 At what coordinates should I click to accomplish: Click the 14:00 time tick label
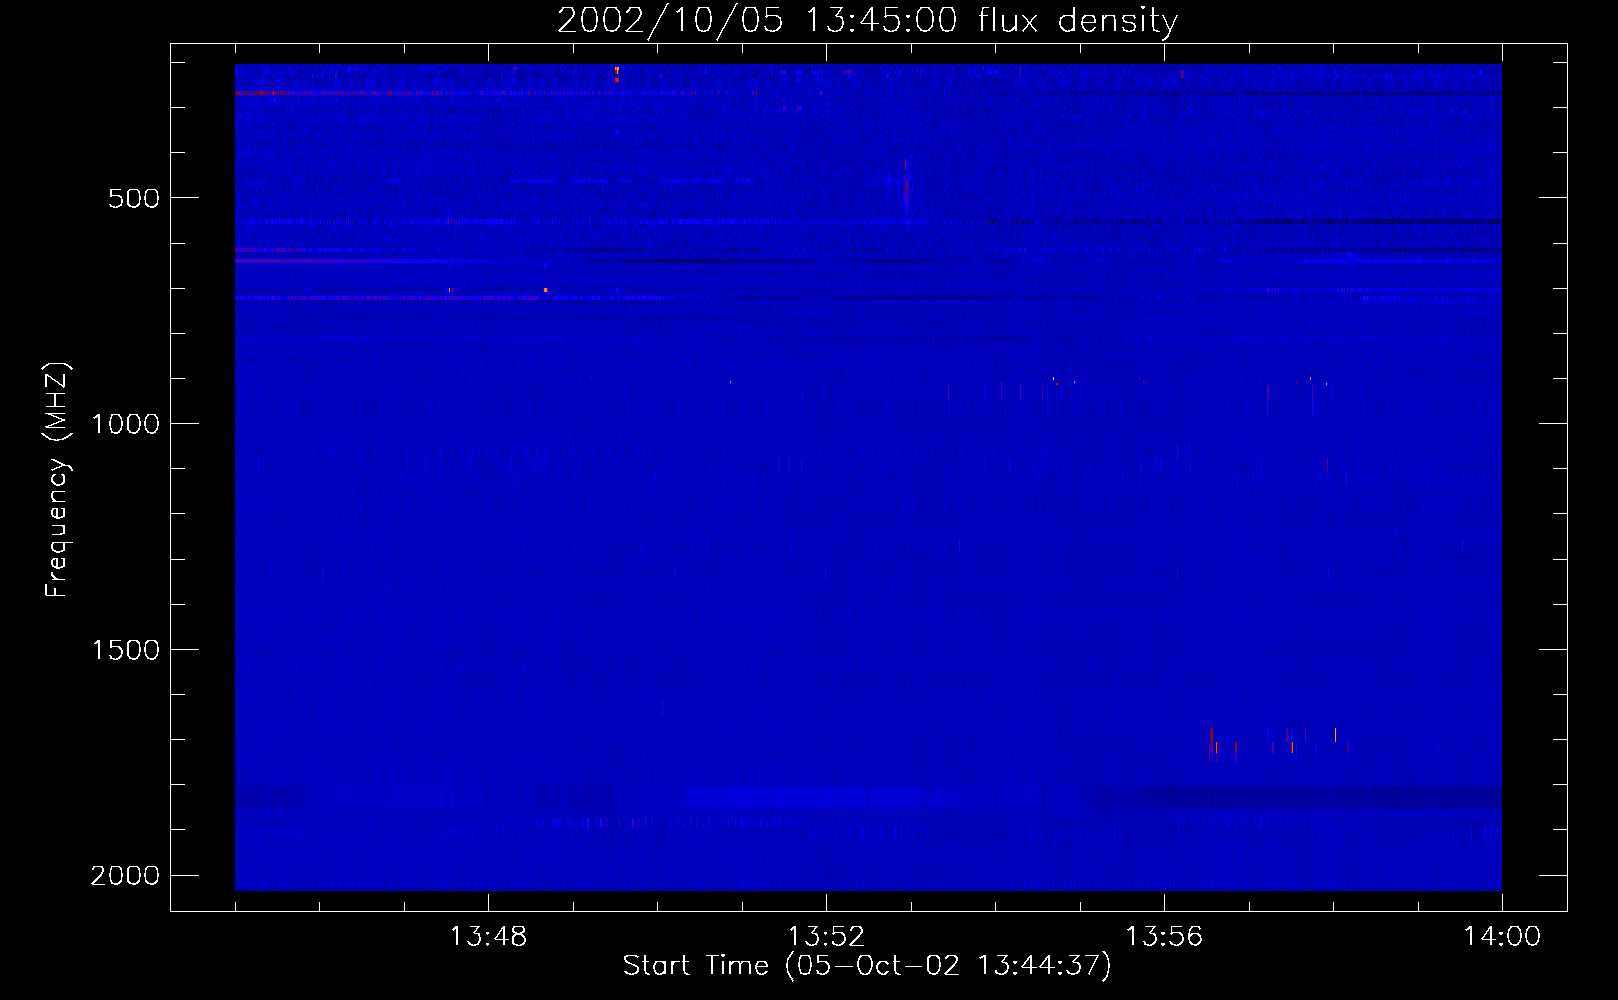[x=1502, y=937]
